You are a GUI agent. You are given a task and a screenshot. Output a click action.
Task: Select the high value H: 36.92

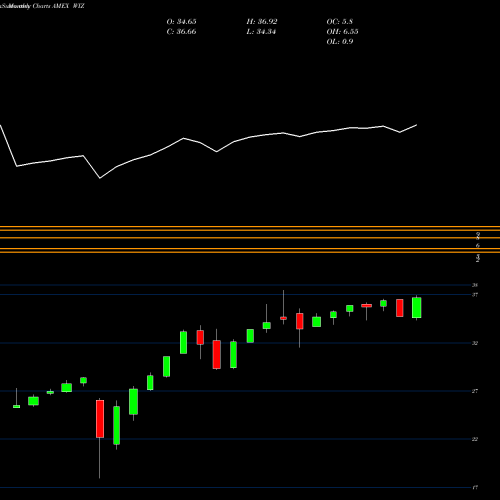coord(262,22)
